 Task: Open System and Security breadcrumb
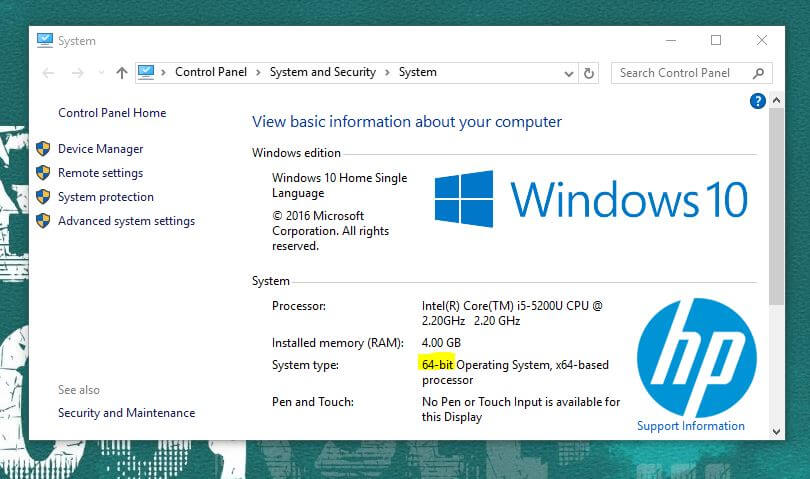[x=323, y=72]
